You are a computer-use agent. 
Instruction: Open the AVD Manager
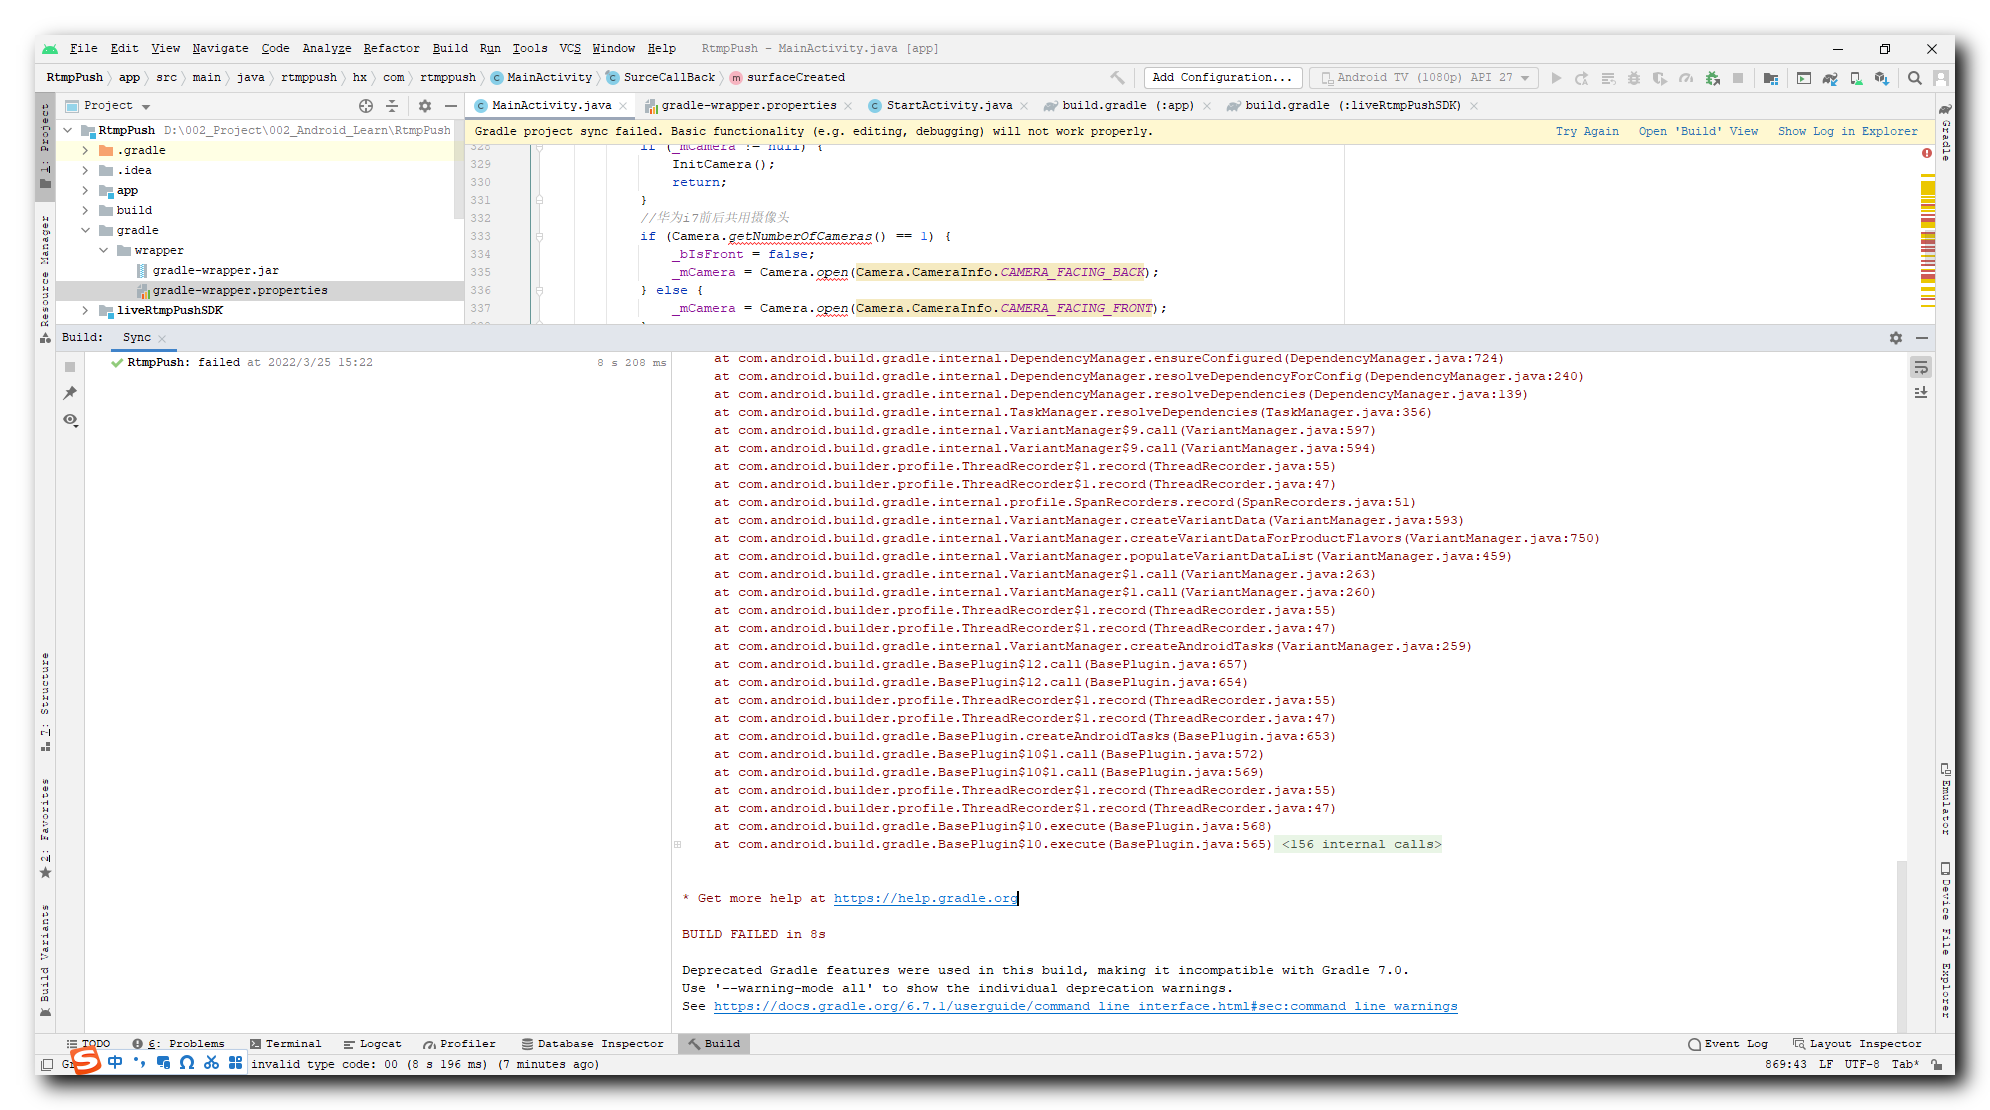pyautogui.click(x=1855, y=77)
